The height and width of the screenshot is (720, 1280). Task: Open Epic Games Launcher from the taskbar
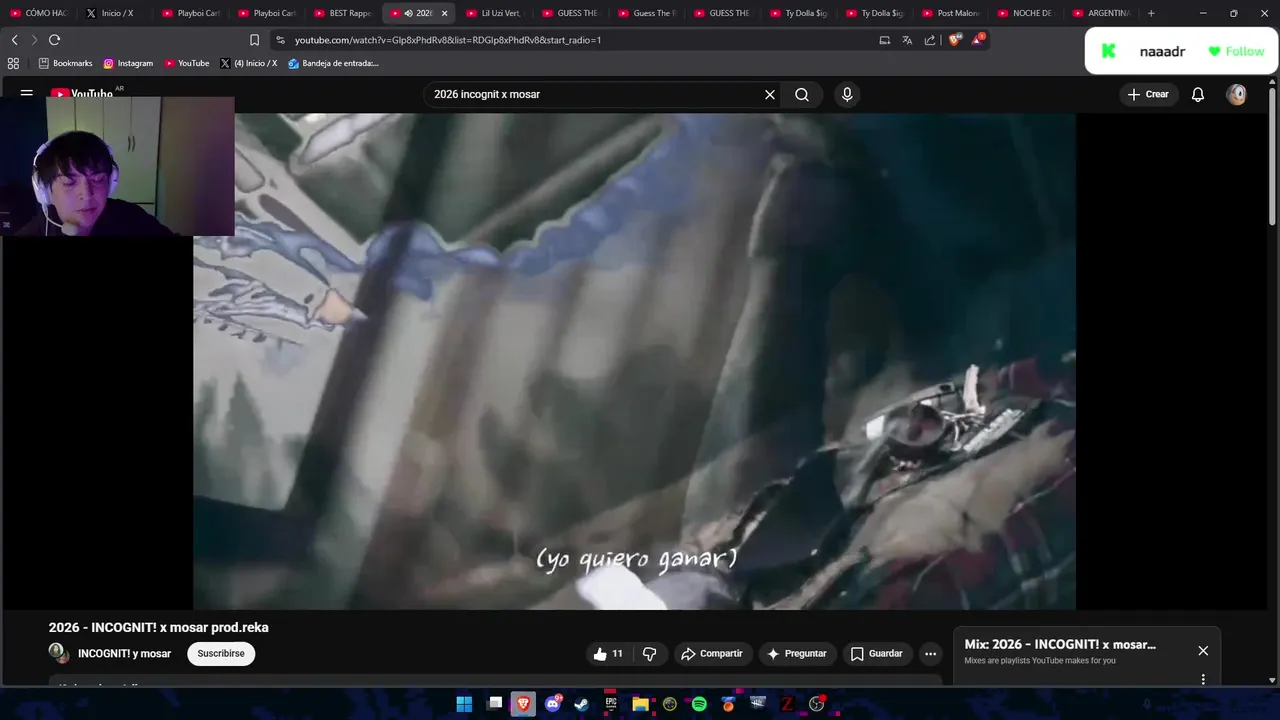pos(611,704)
